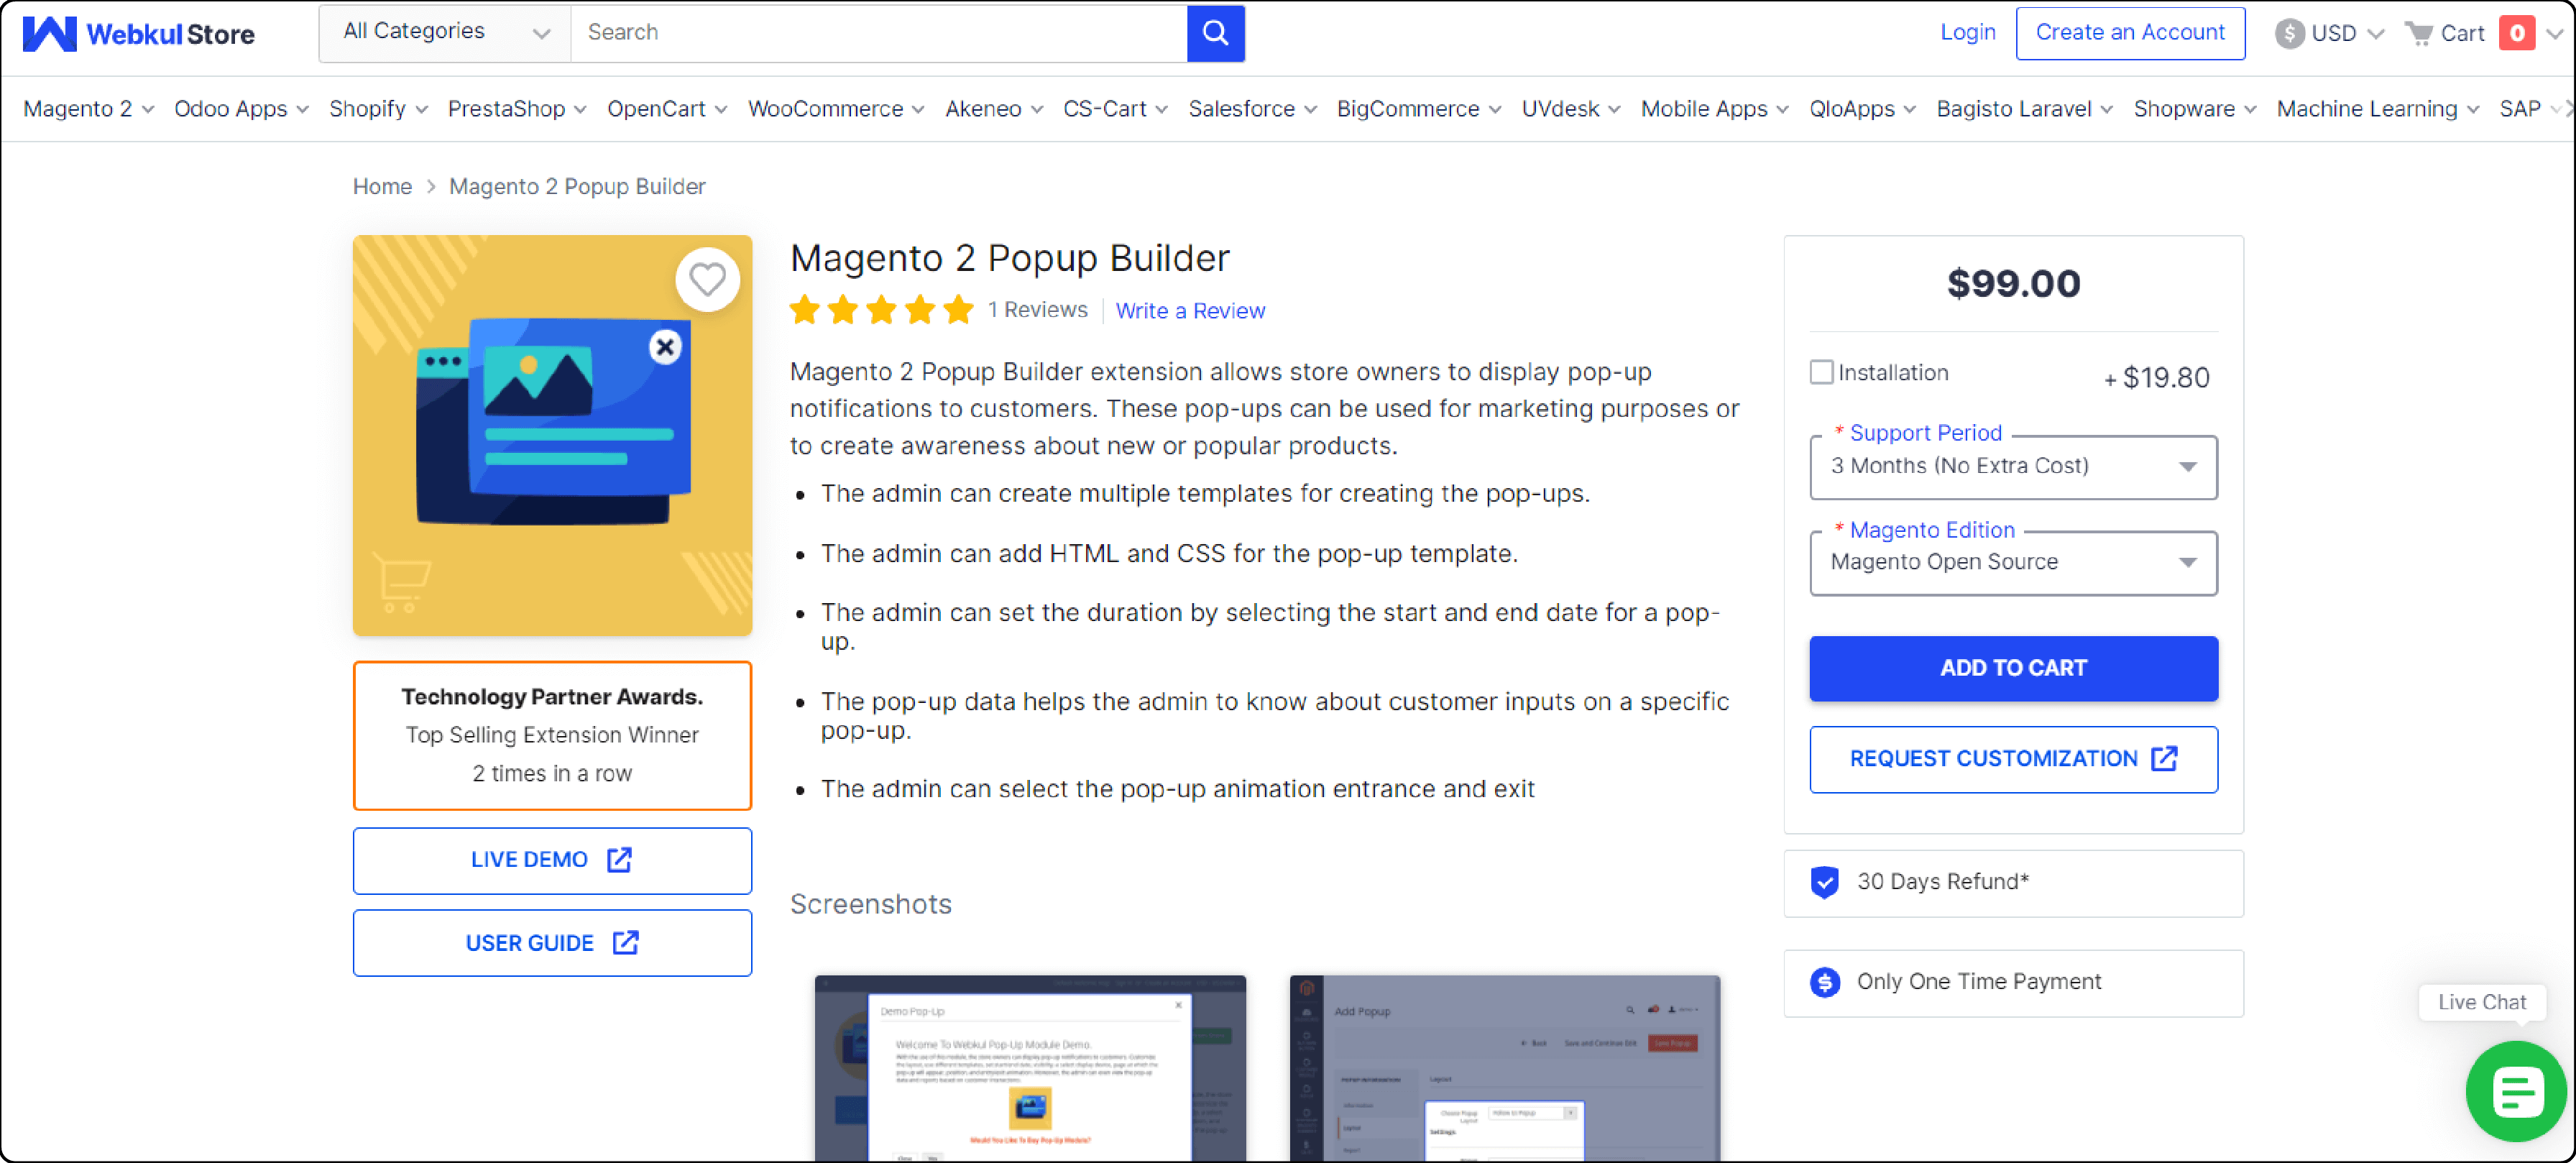Click the USD currency icon

pos(2294,31)
